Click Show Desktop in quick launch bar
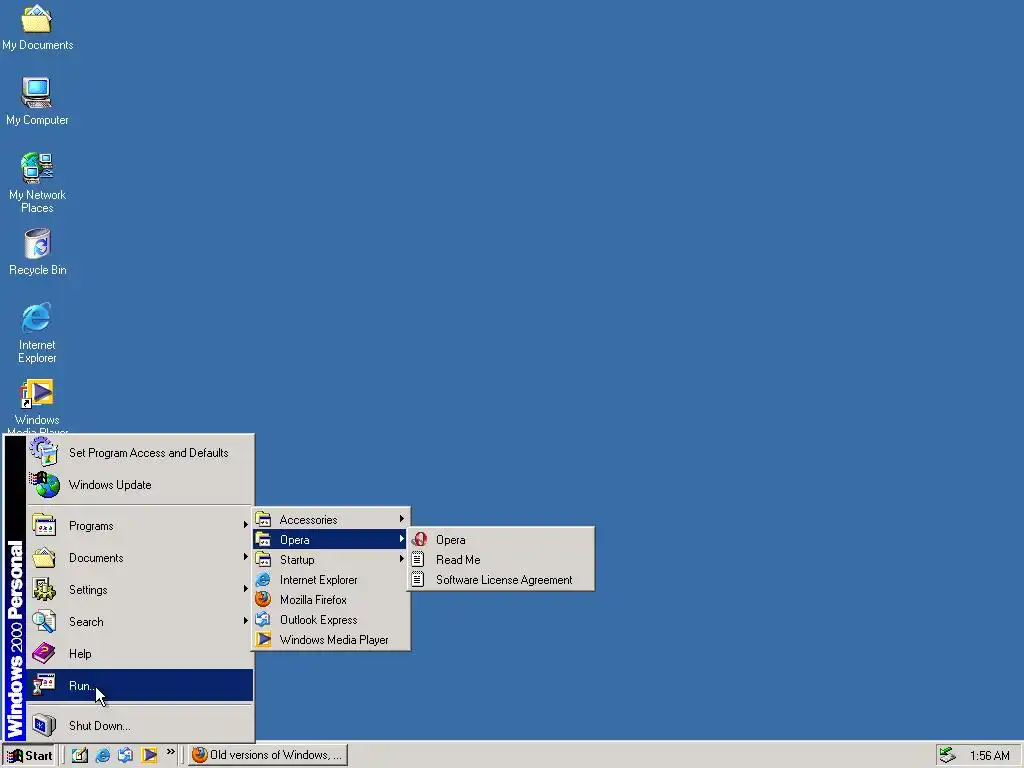The image size is (1024, 768). 80,755
